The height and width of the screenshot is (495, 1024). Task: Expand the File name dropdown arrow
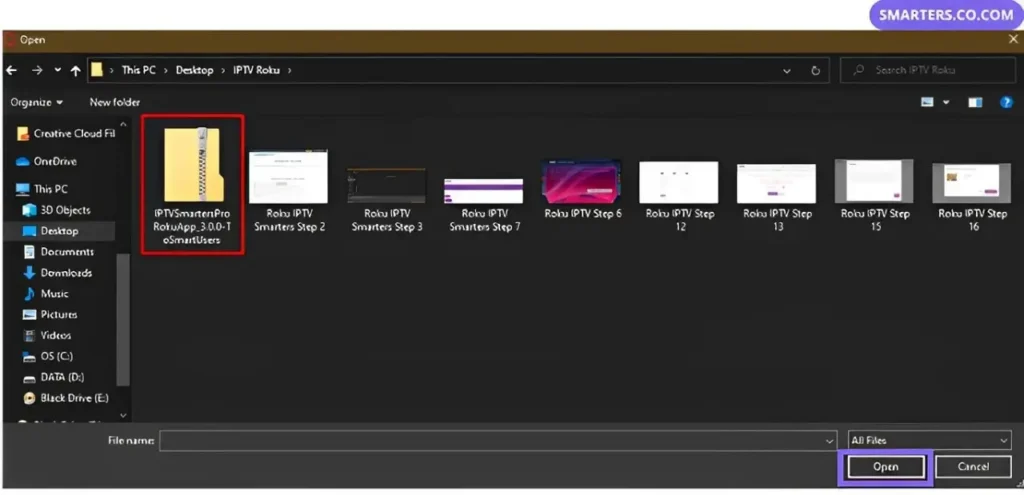click(x=830, y=441)
